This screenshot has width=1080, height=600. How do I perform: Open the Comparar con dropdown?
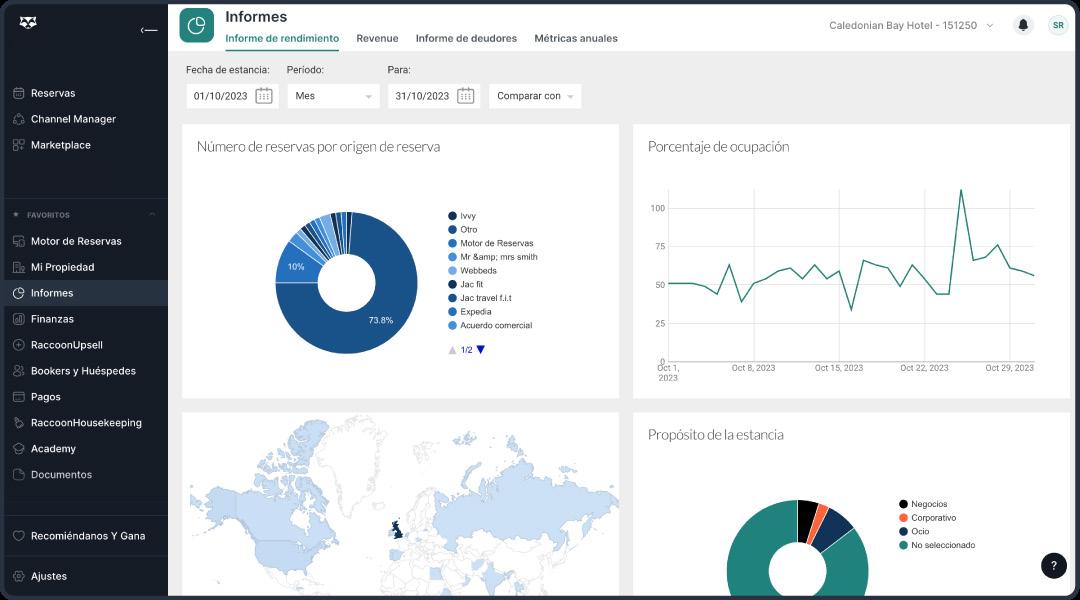point(535,96)
